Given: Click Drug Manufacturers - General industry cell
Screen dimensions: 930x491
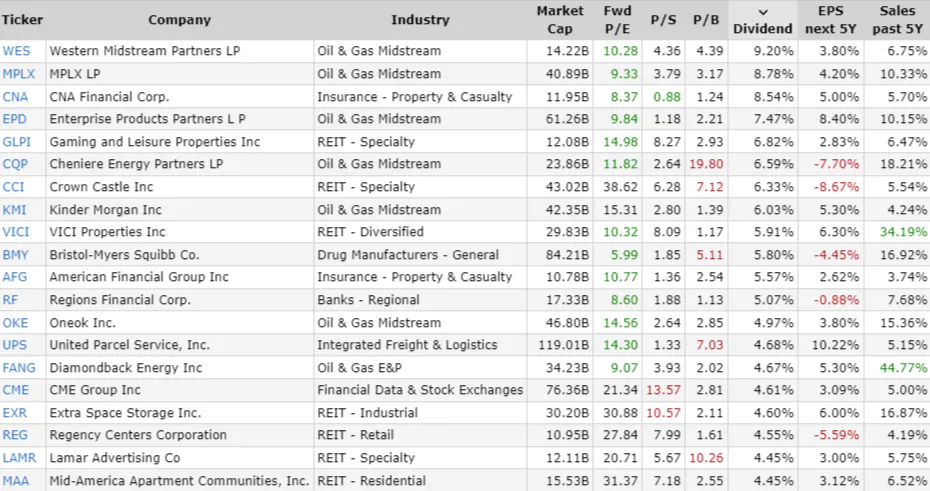Looking at the screenshot, I should pos(408,255).
